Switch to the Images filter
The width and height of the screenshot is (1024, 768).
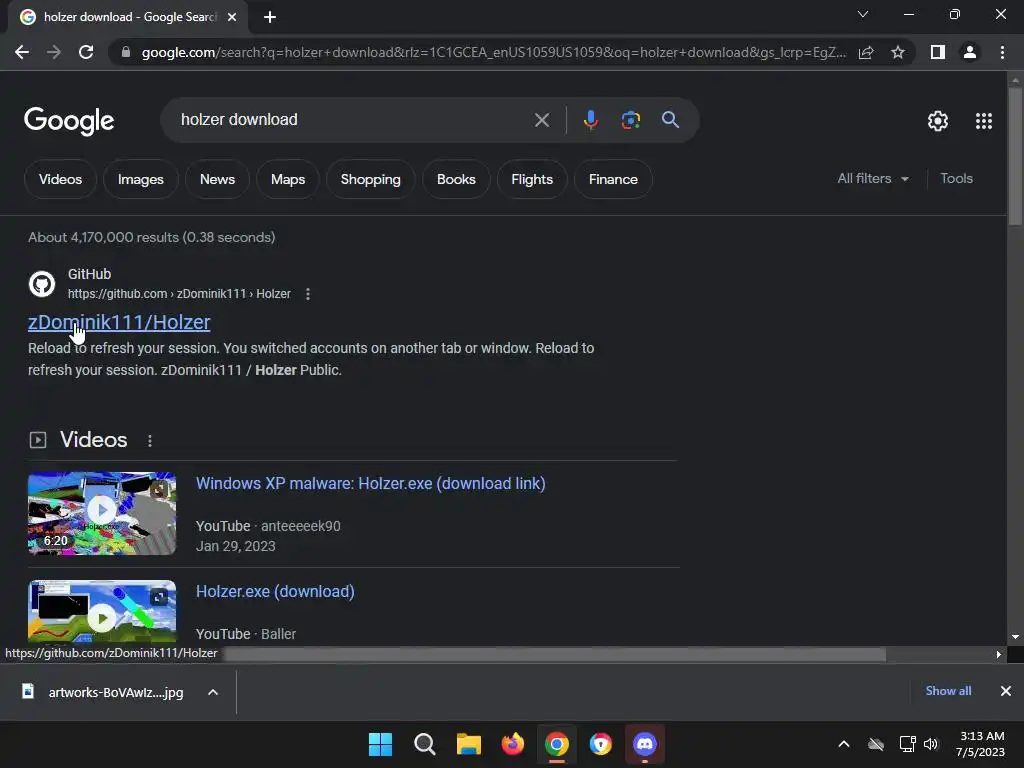click(140, 179)
